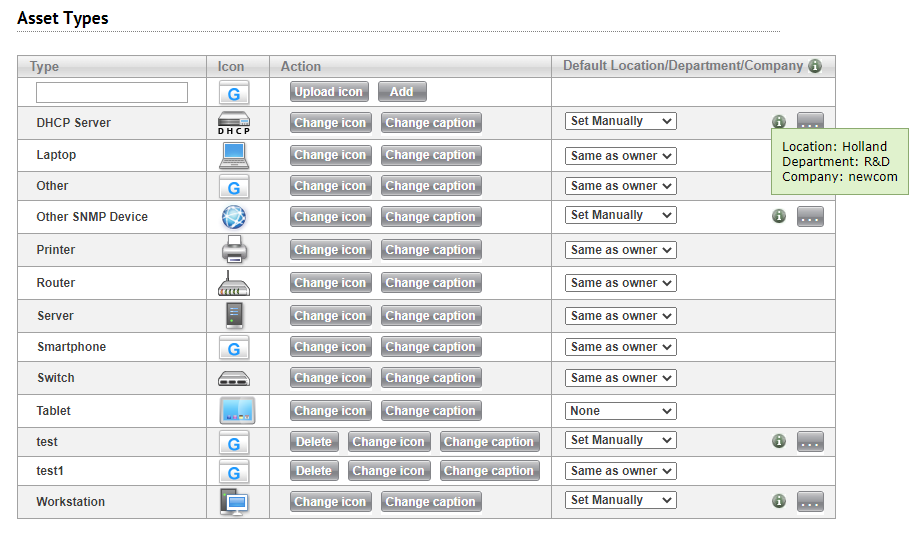Click the Smartphone row default G icon
This screenshot has height=540, width=921.
(234, 347)
